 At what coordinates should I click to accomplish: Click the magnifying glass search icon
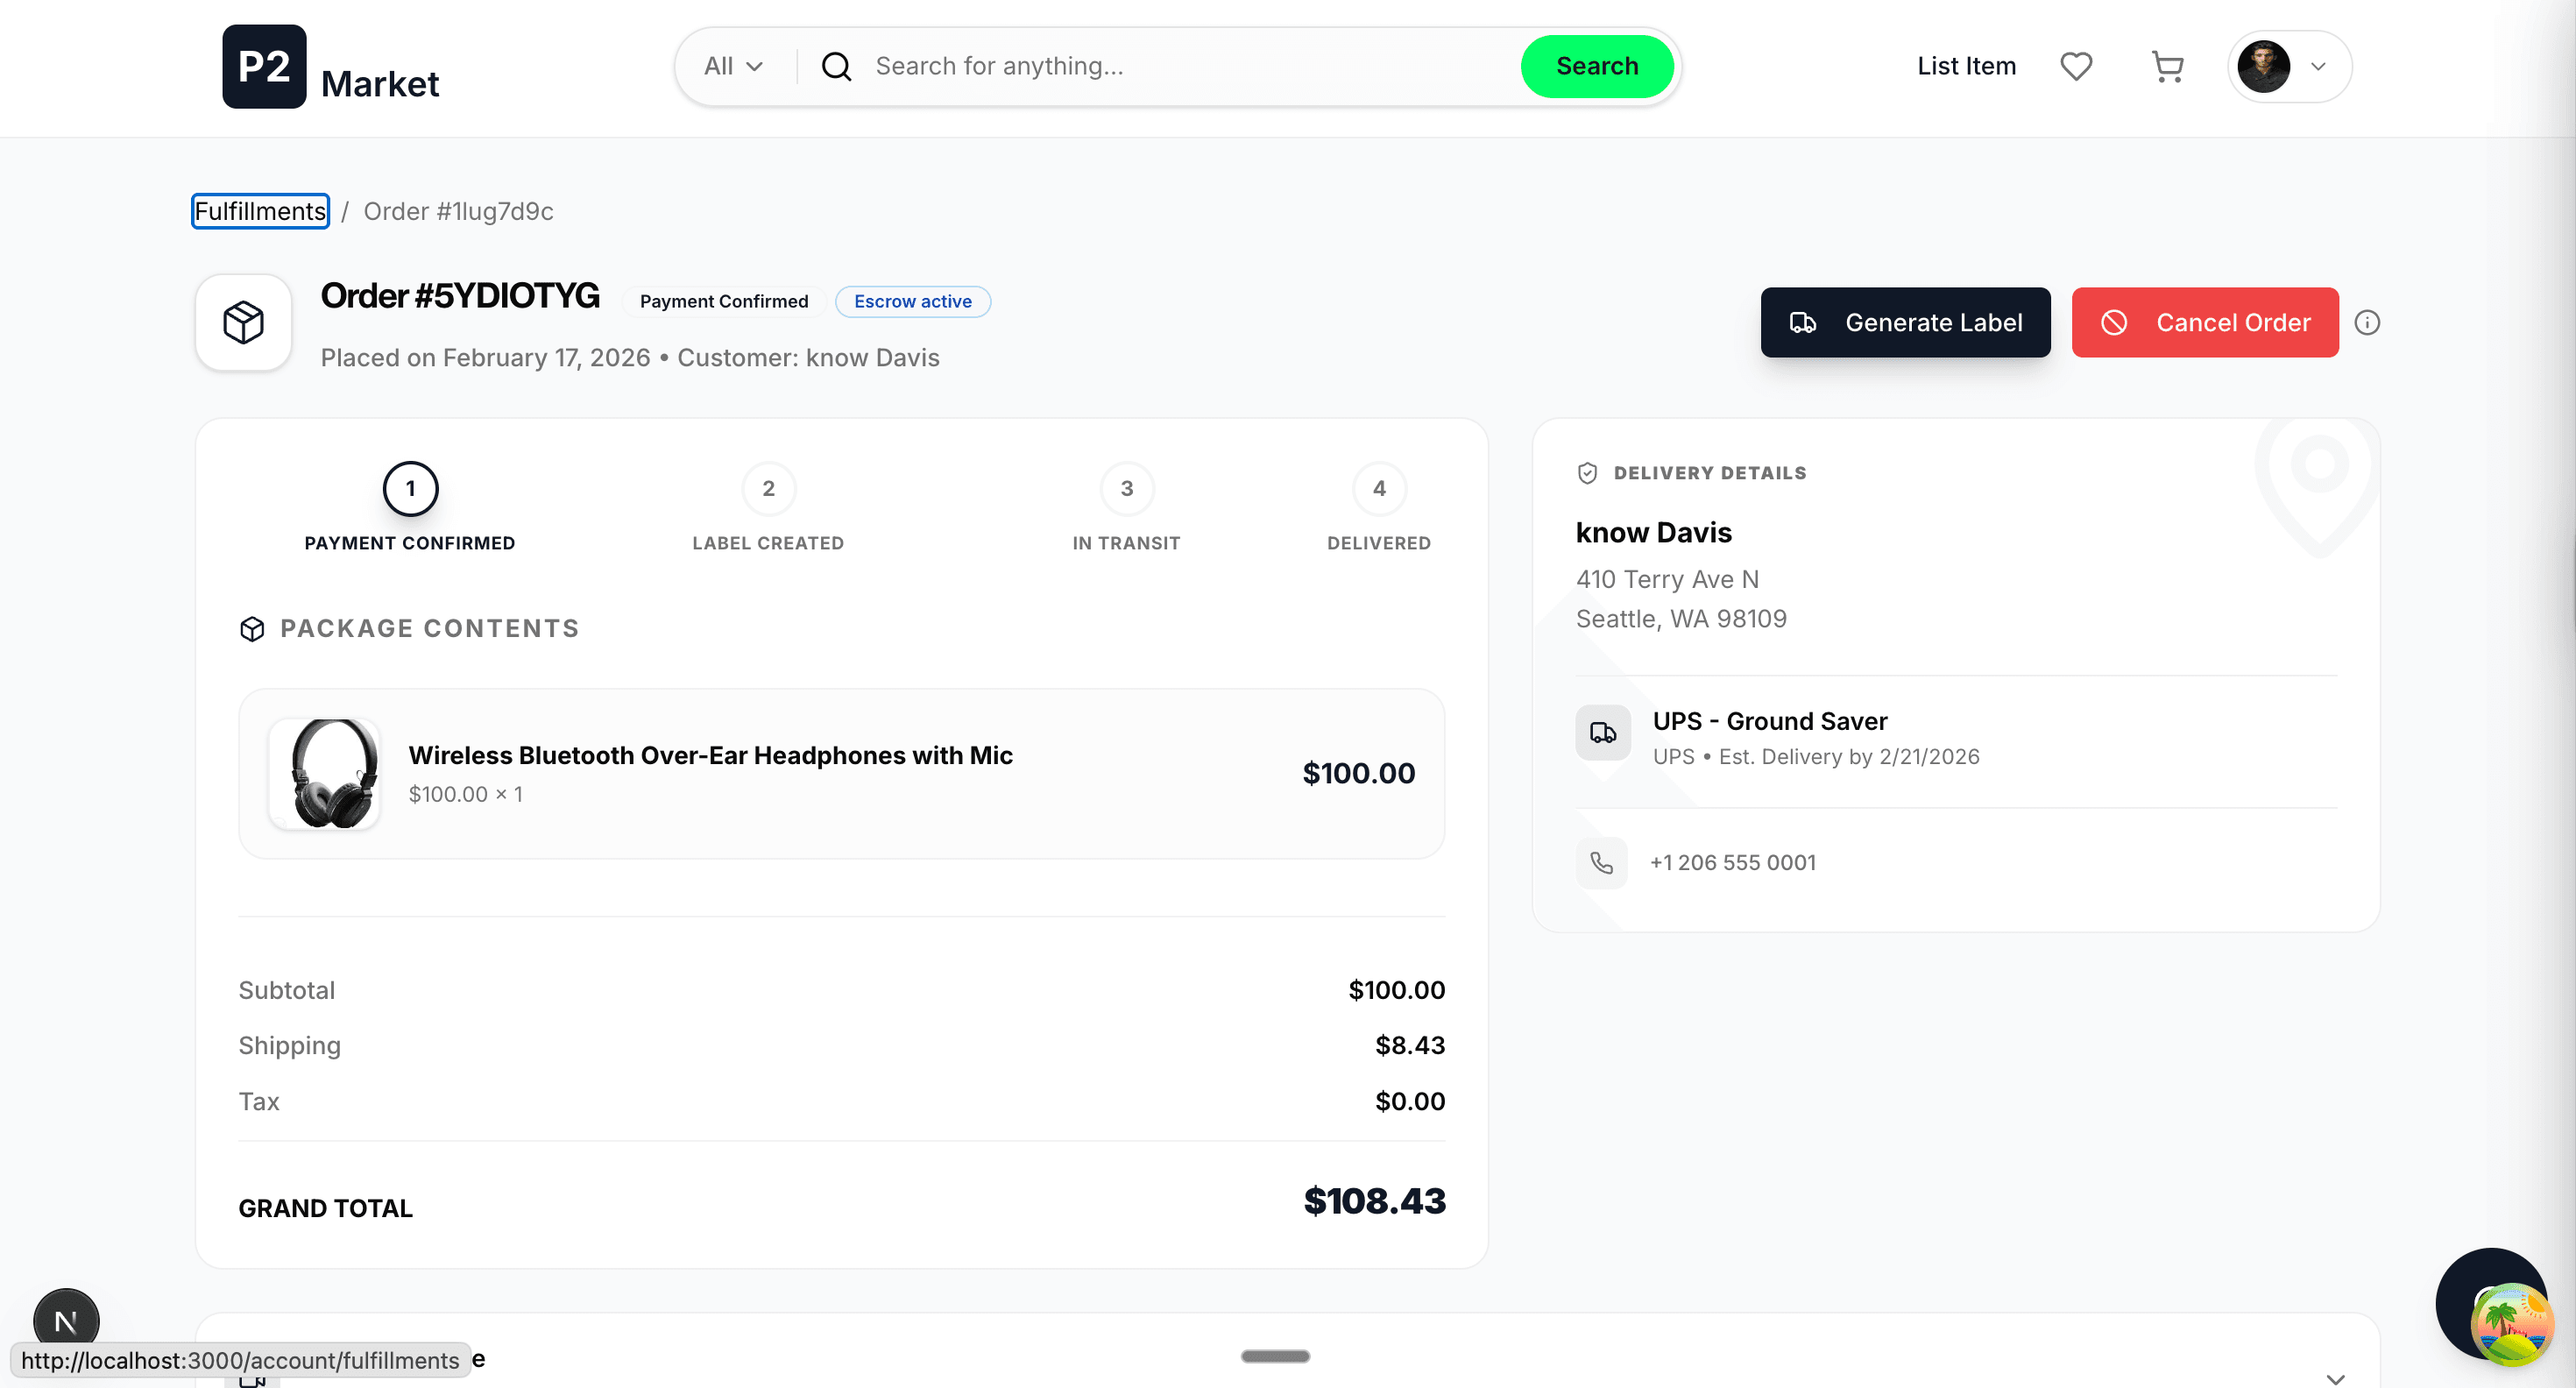tap(836, 66)
